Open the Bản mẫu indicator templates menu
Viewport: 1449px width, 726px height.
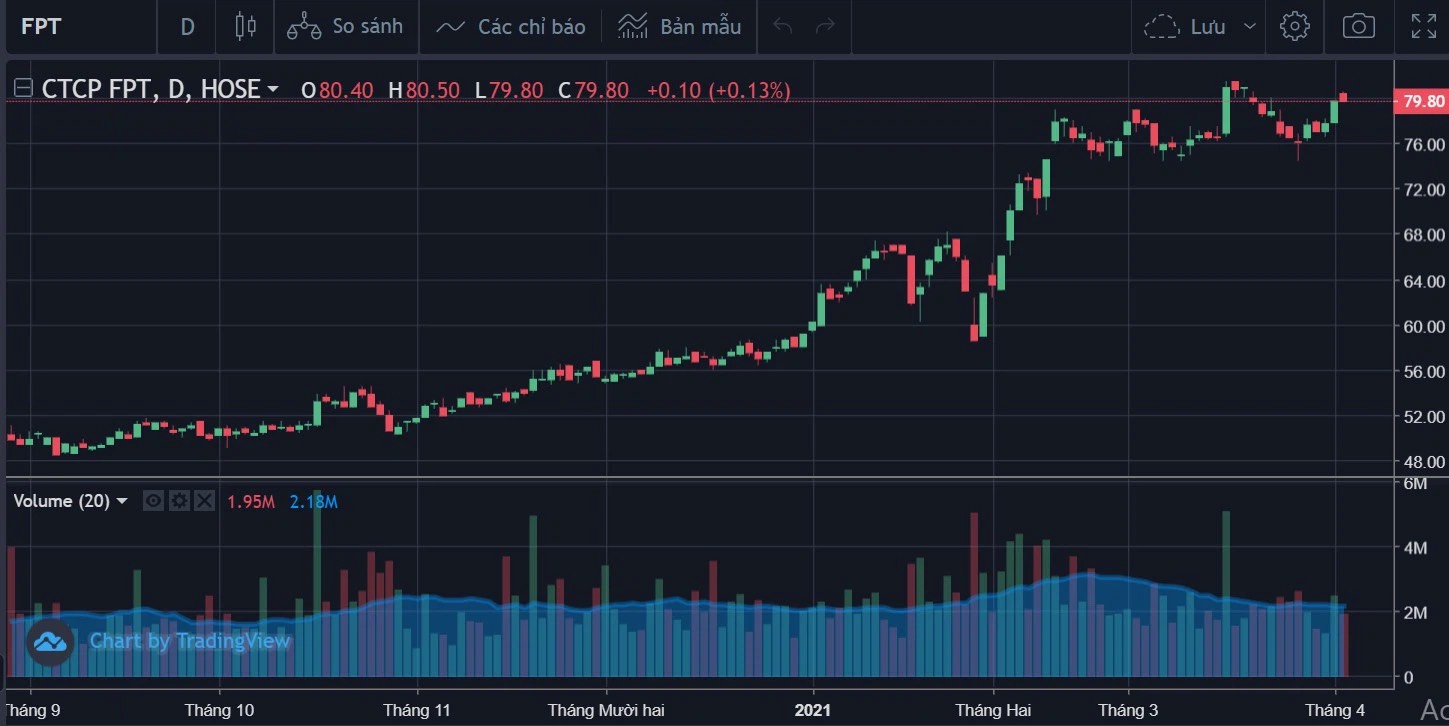[679, 27]
